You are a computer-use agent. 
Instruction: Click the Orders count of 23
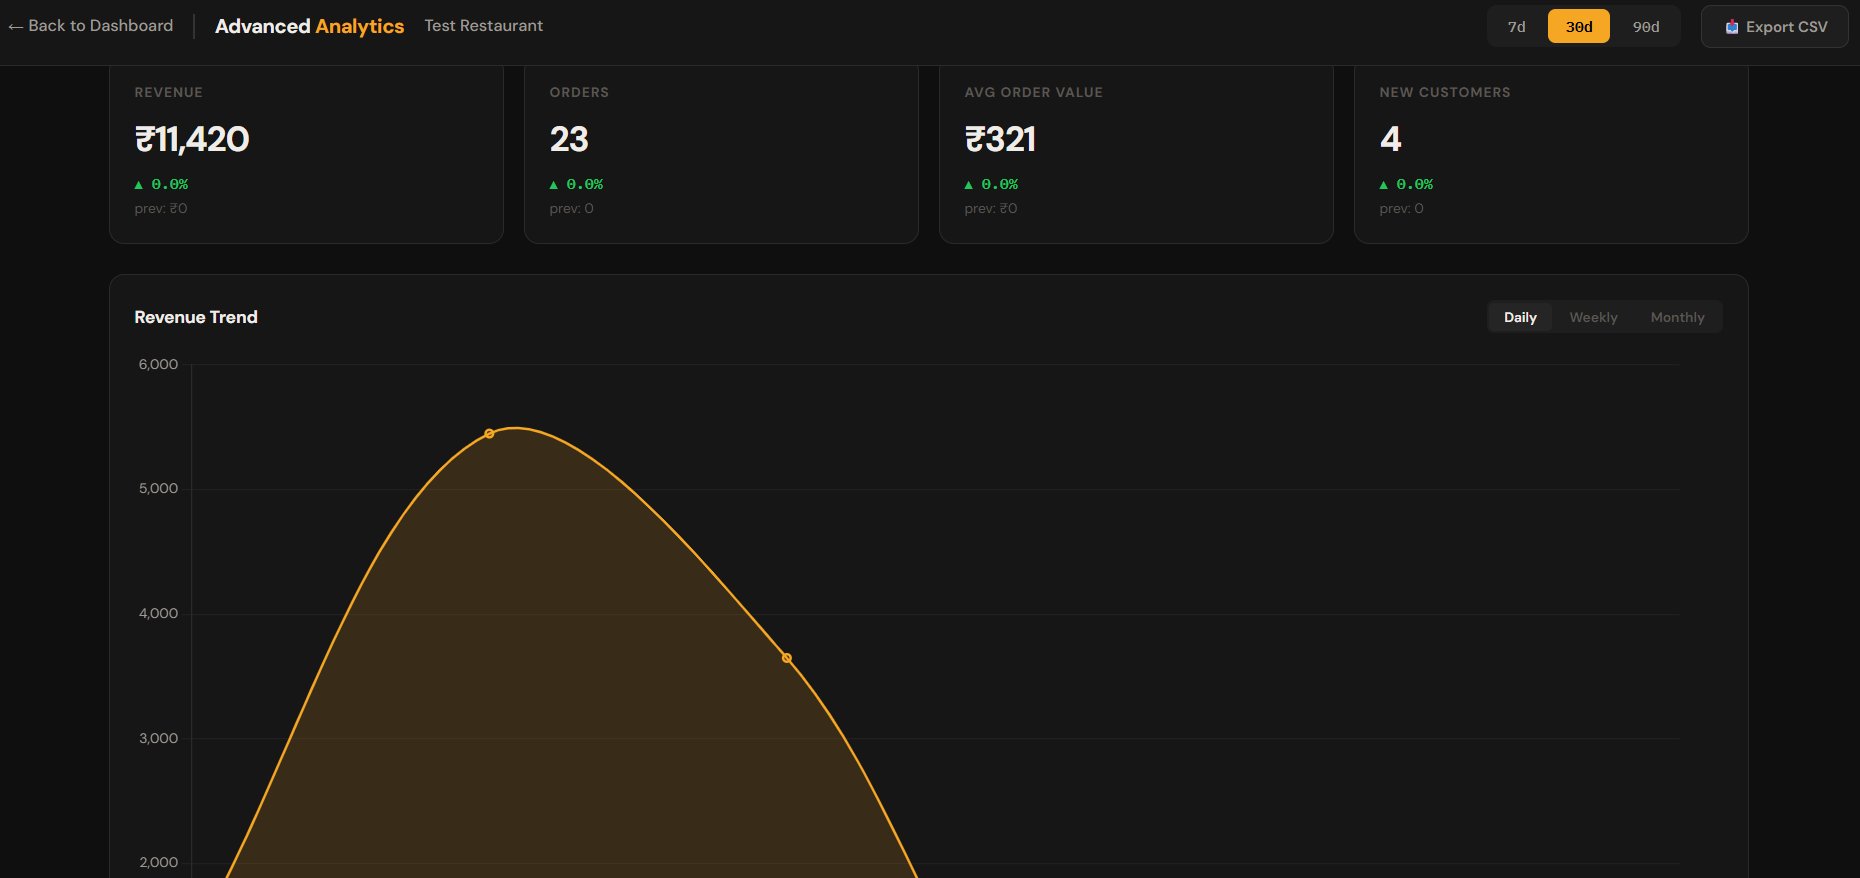[569, 139]
